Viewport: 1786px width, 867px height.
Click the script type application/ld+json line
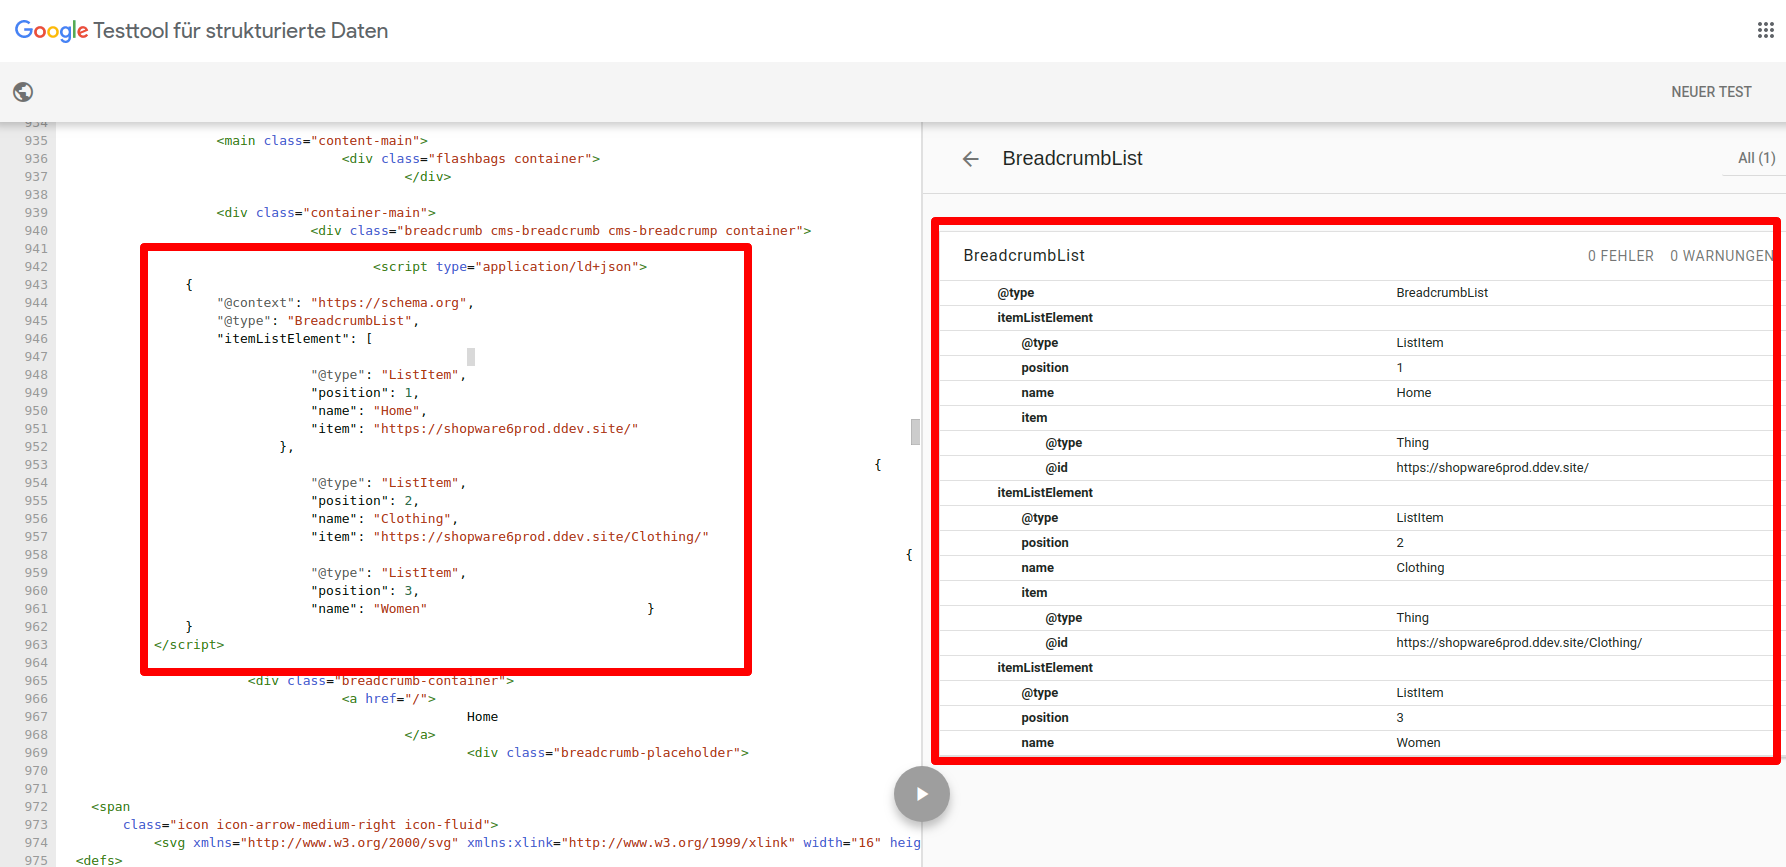[x=510, y=267]
